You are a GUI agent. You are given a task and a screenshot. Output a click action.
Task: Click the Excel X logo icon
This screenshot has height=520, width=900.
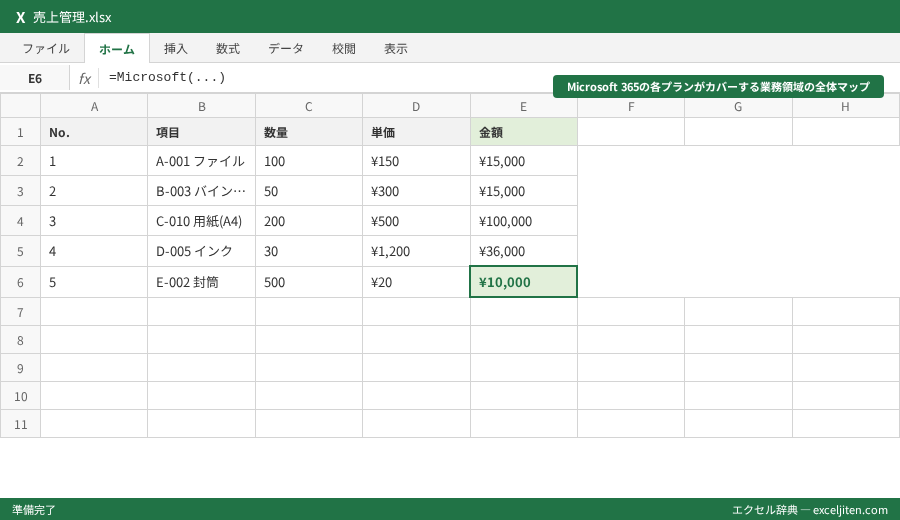(x=21, y=17)
